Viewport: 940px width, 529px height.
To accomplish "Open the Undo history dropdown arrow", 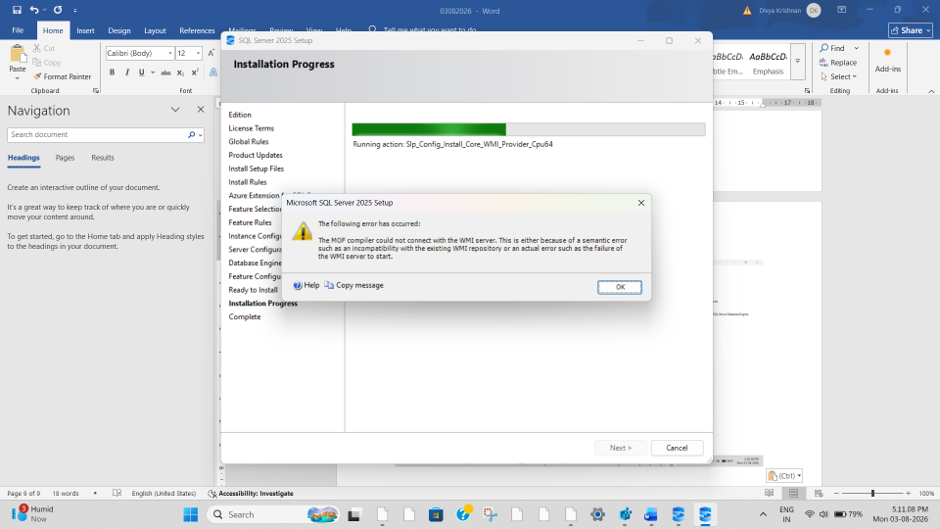I will click(x=44, y=10).
